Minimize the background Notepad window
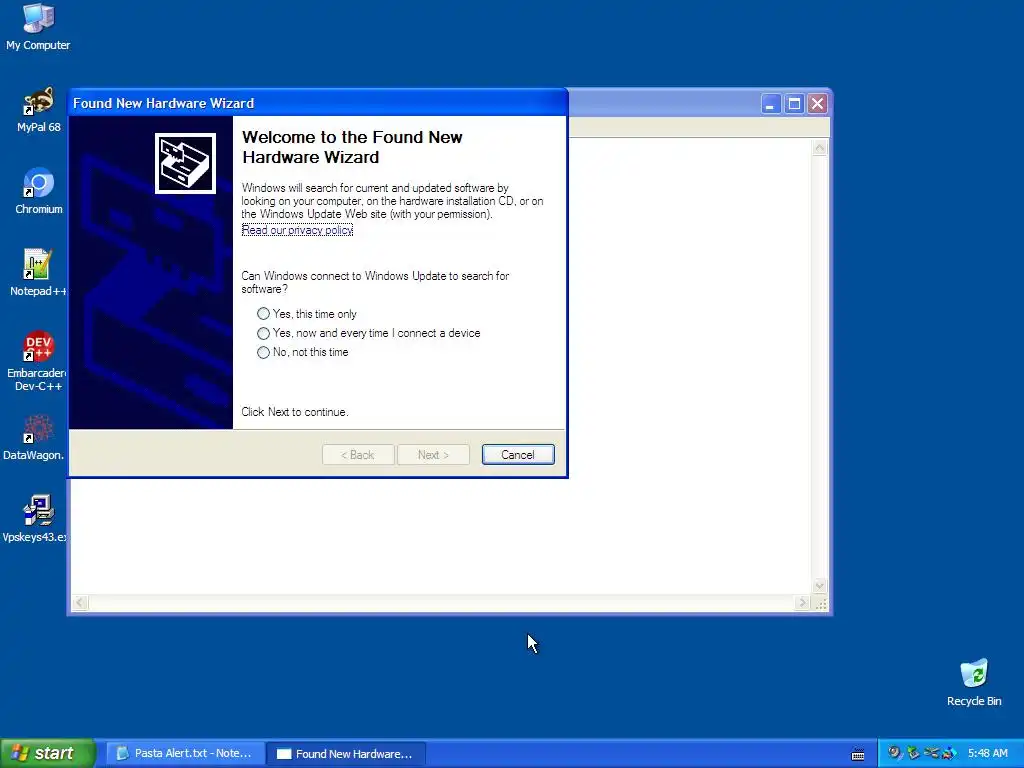The image size is (1024, 768). coord(771,104)
